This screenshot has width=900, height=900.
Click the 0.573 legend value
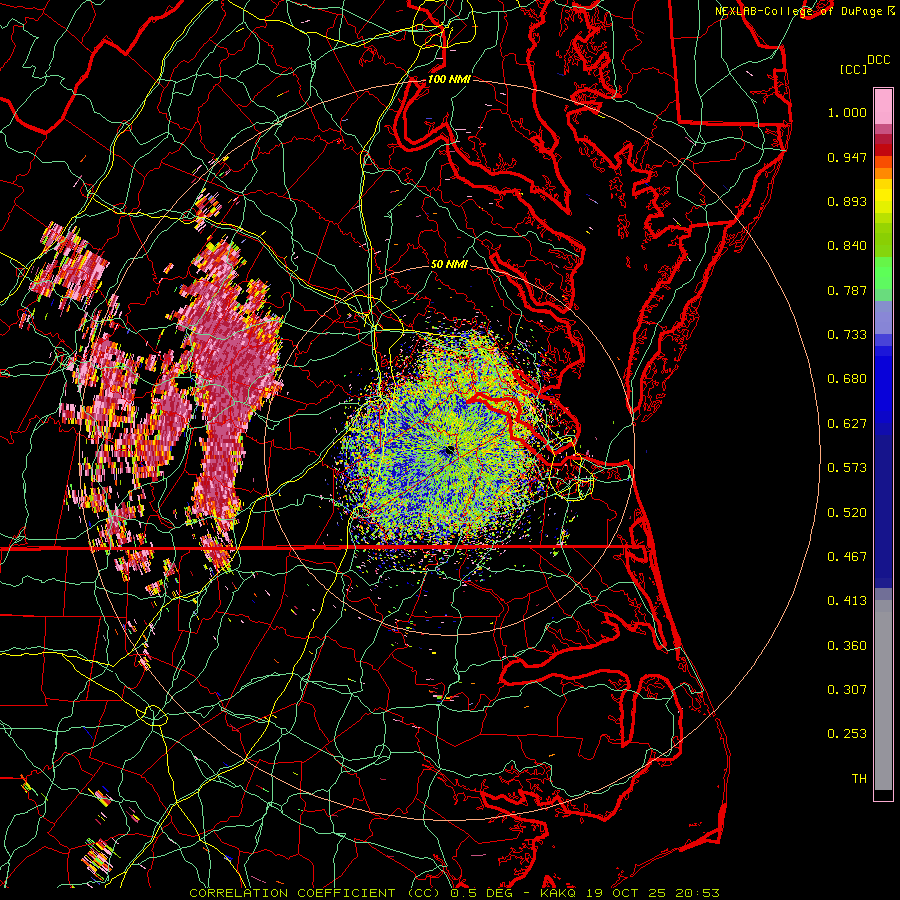847,468
